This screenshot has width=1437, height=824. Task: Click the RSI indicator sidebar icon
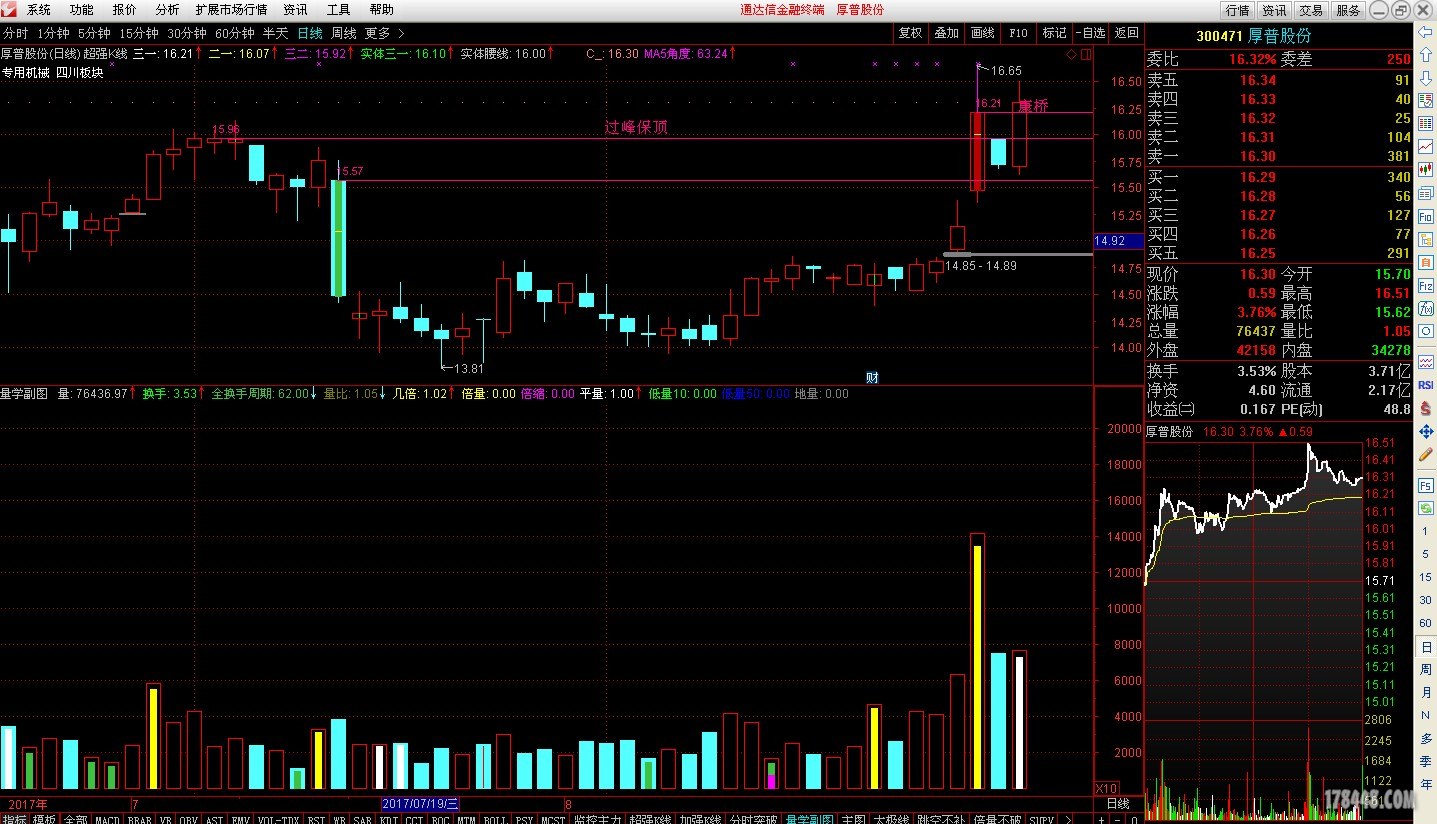1426,385
